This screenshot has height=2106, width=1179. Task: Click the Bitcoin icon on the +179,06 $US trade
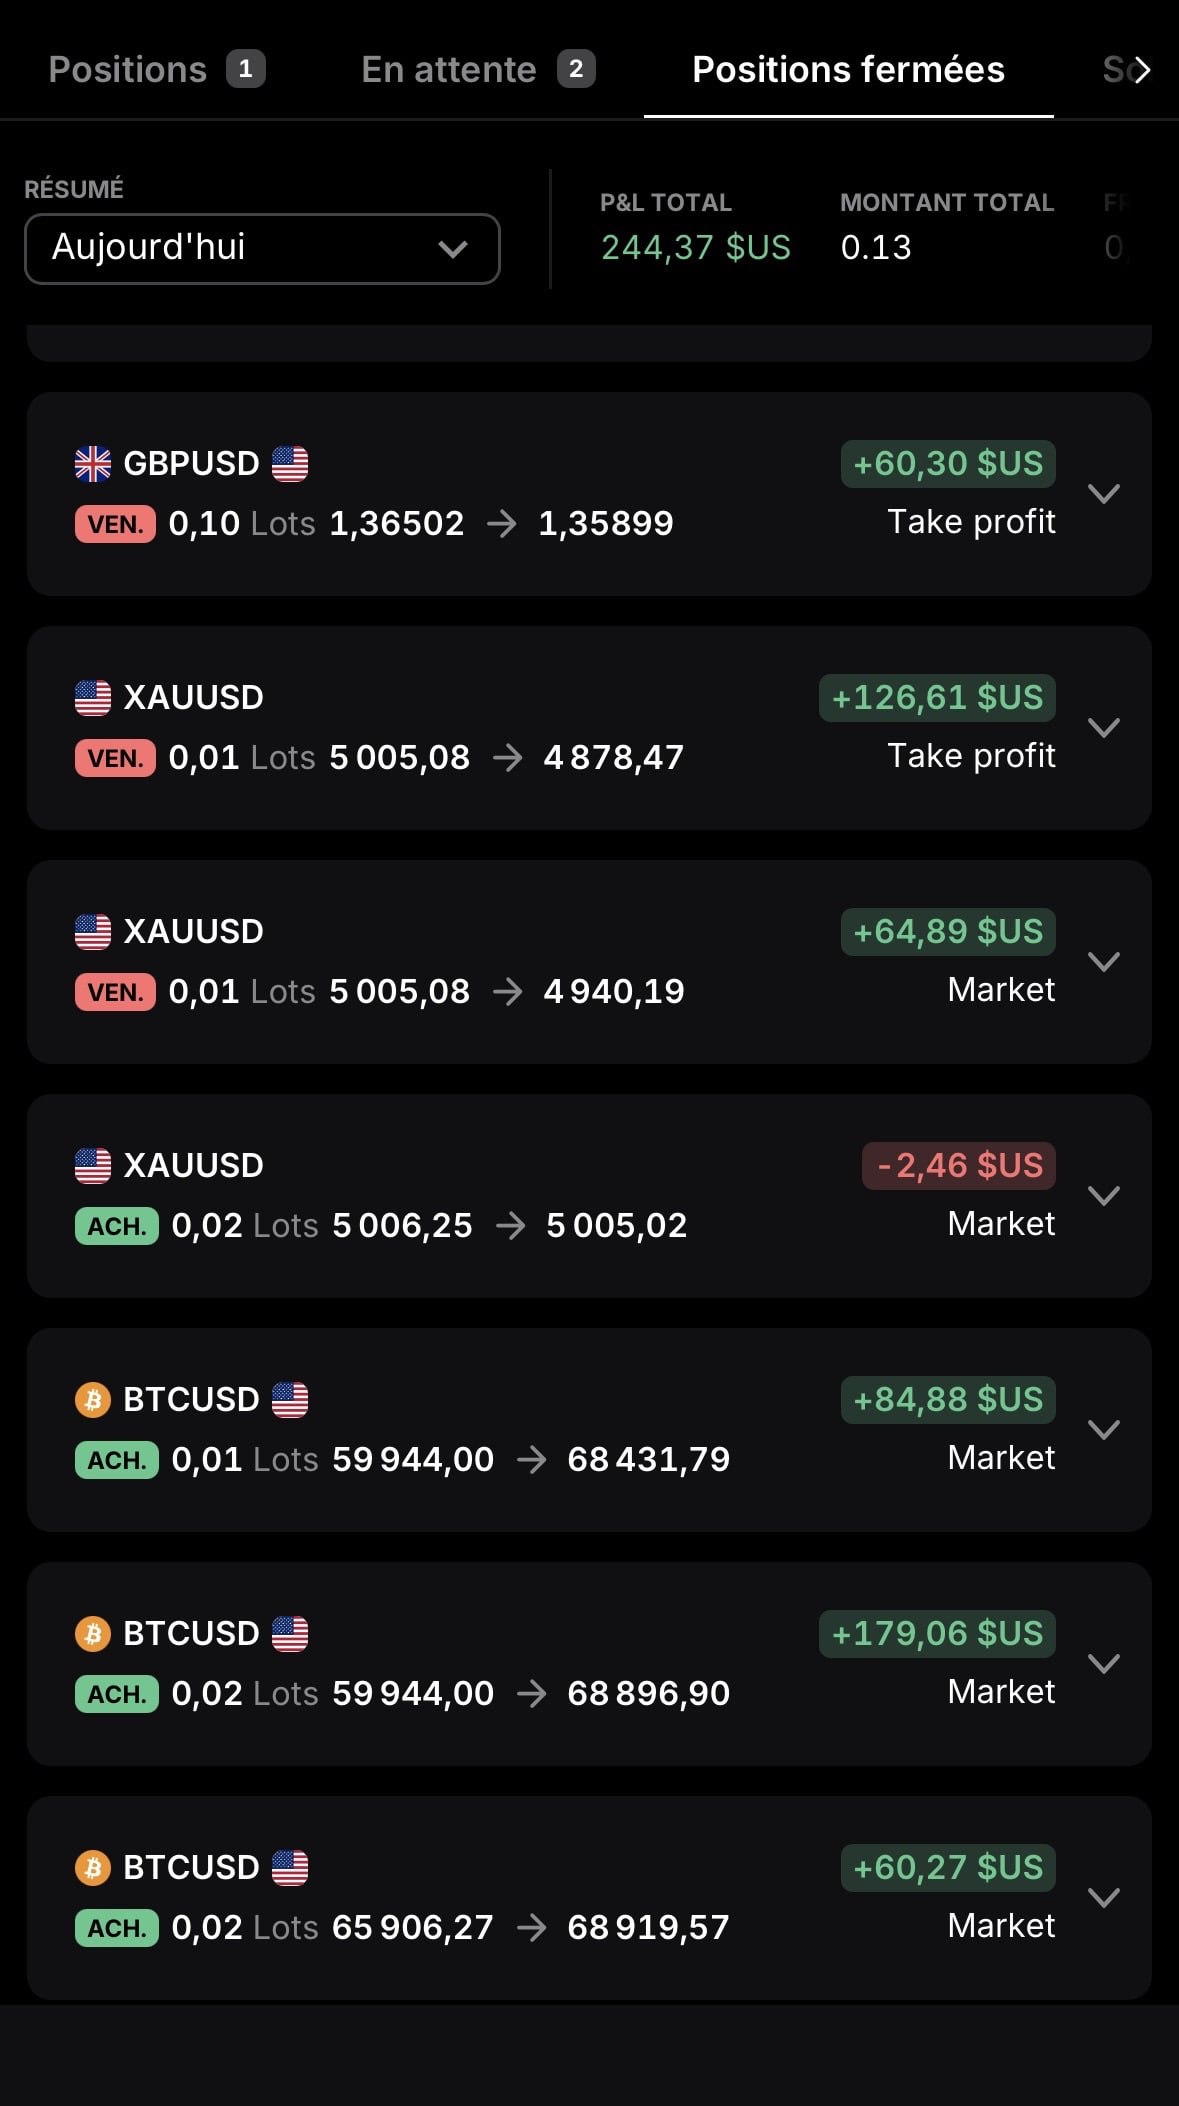(x=93, y=1634)
